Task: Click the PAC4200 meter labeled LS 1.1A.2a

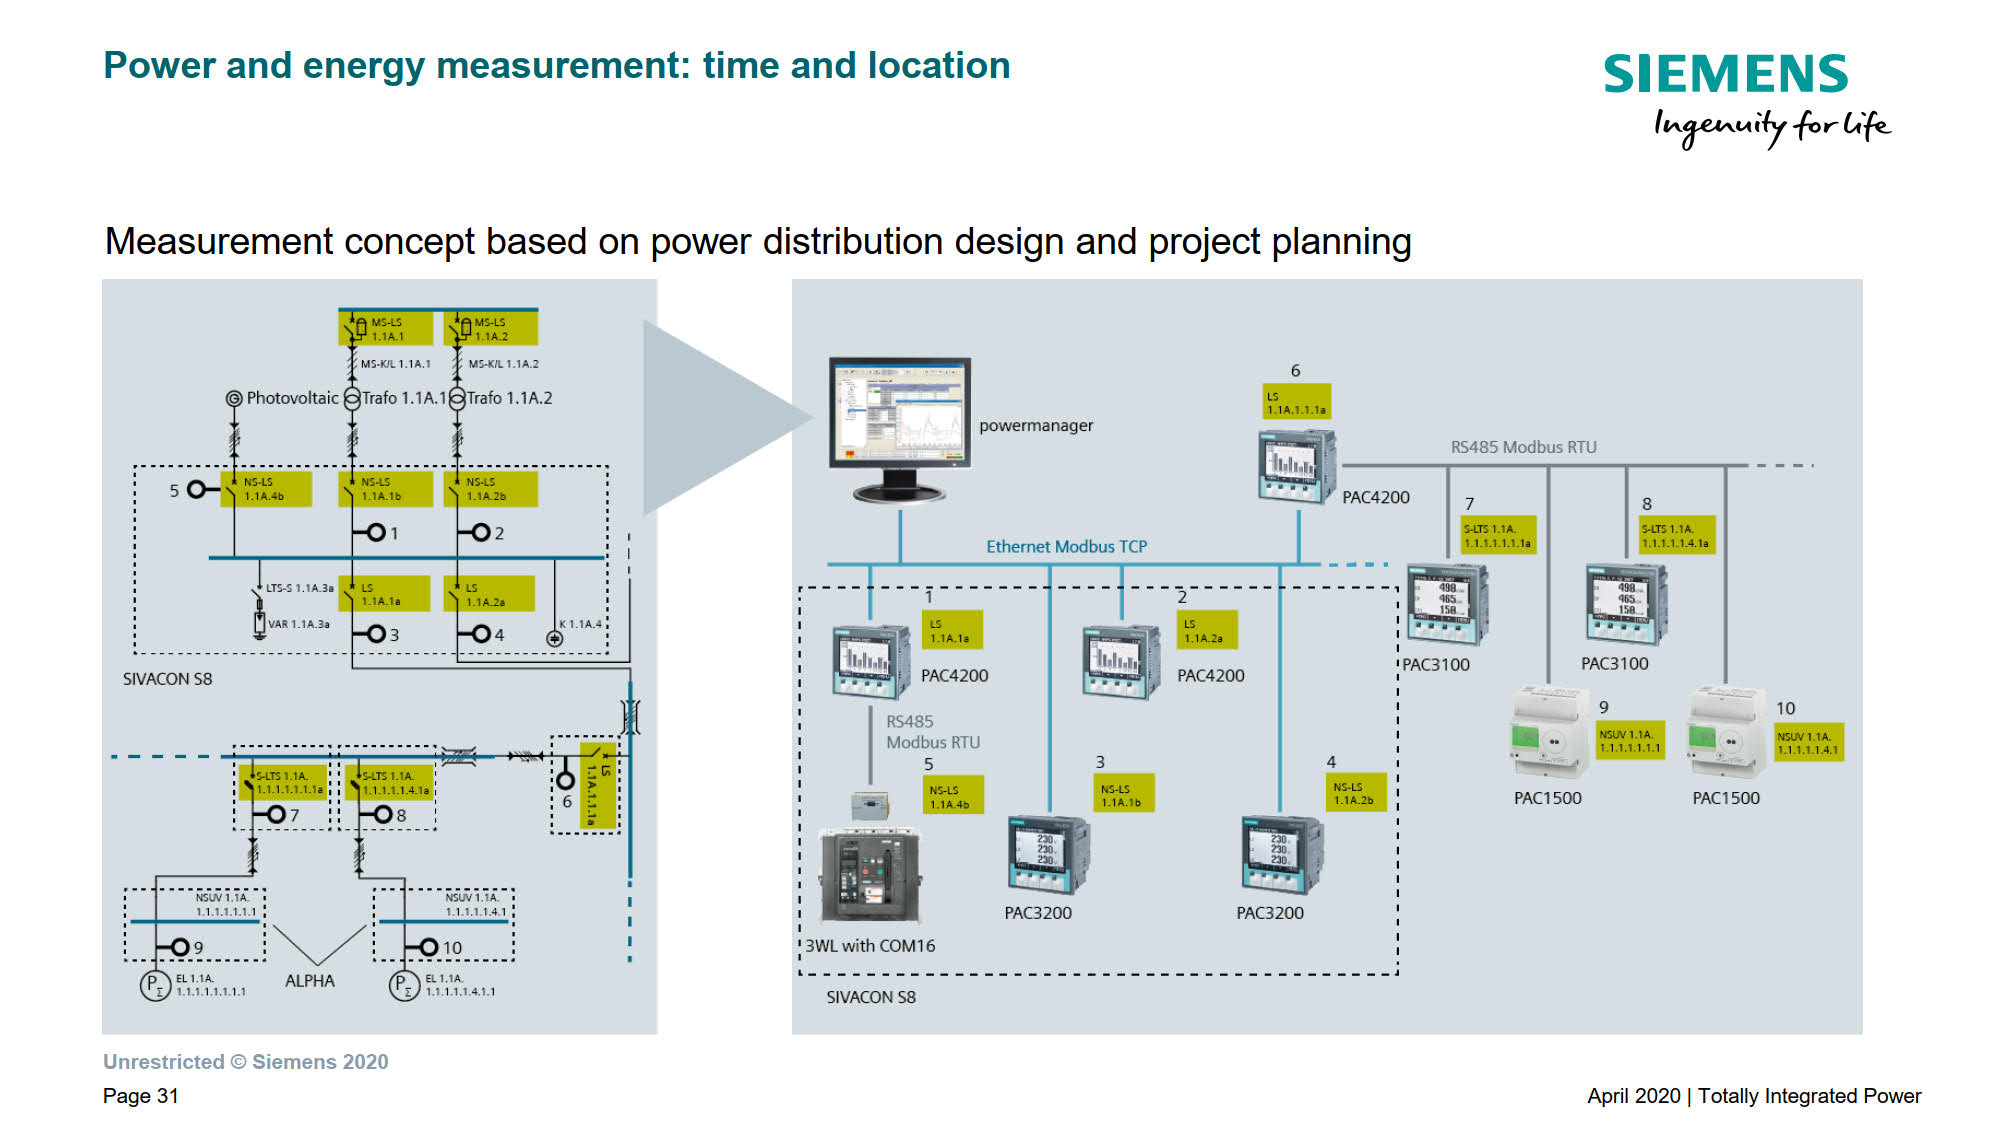Action: 1120,661
